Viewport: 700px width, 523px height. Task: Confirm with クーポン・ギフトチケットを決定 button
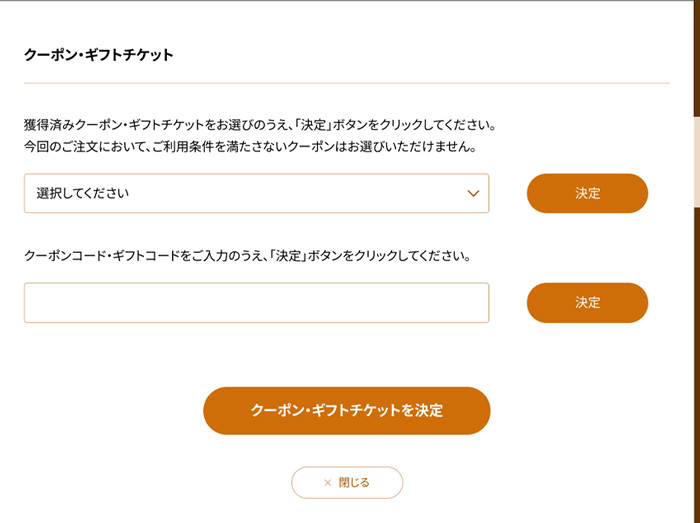[347, 411]
